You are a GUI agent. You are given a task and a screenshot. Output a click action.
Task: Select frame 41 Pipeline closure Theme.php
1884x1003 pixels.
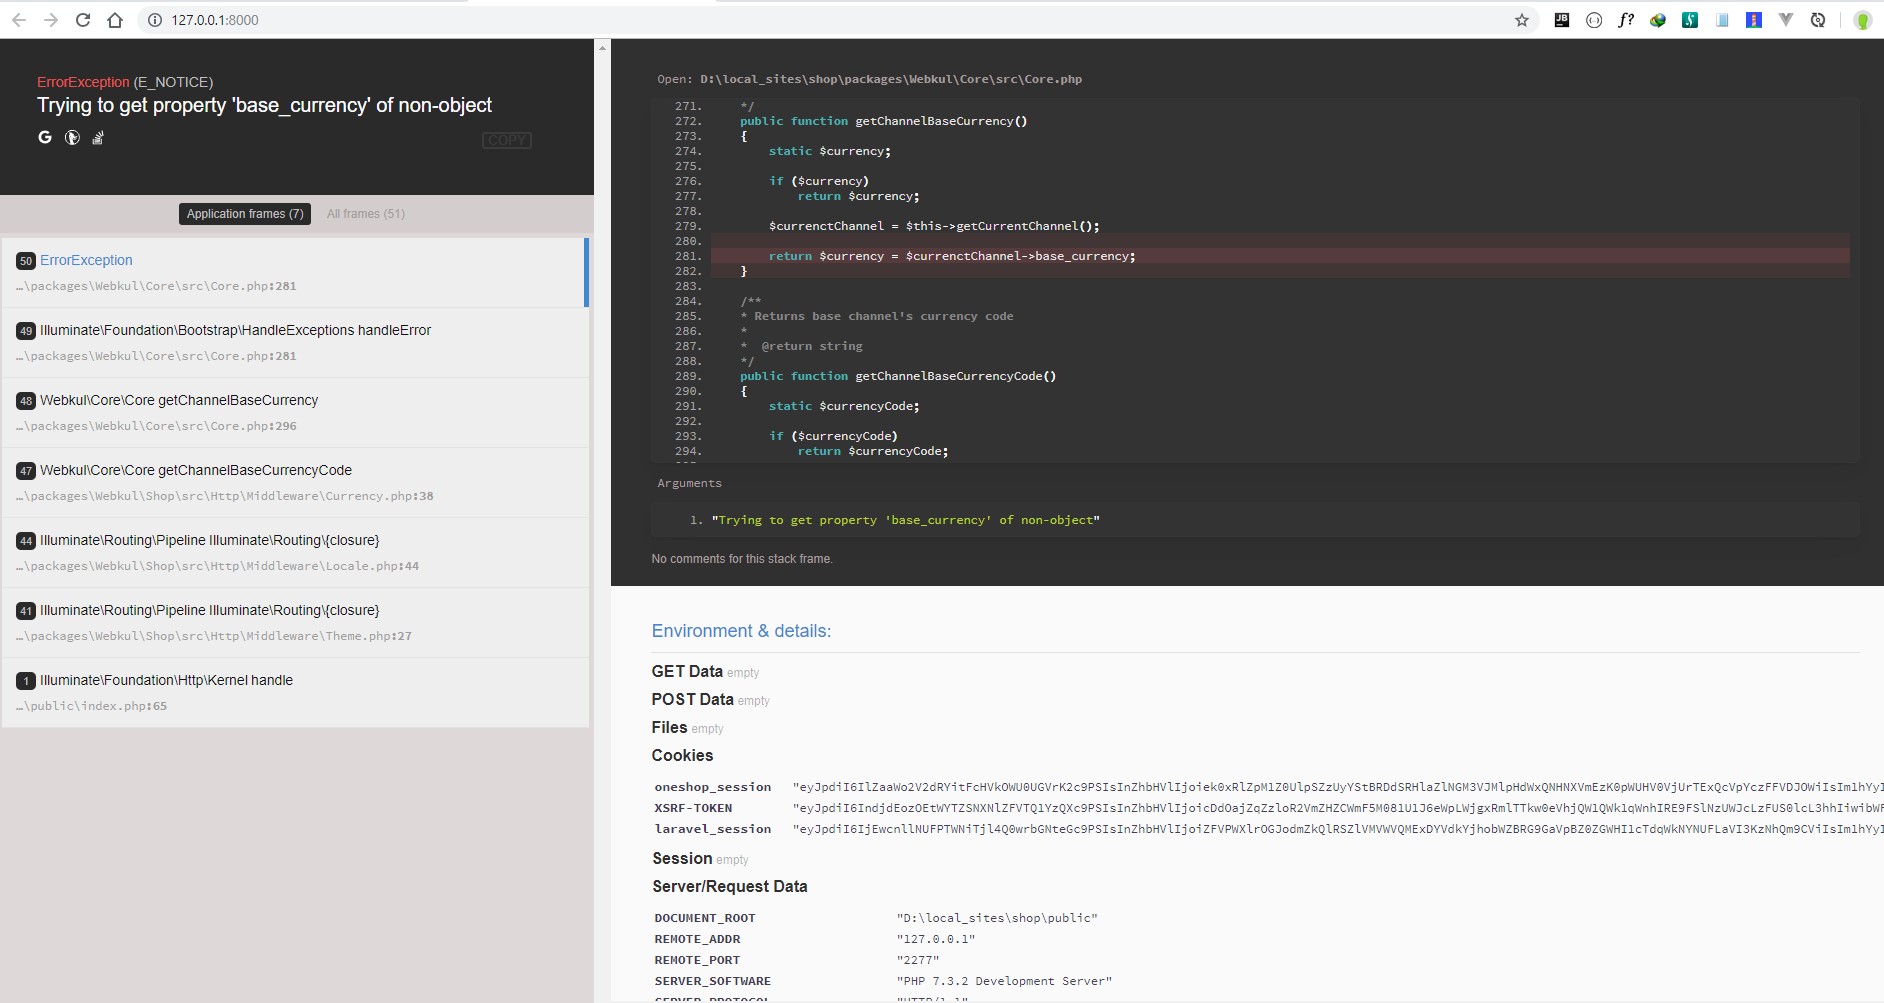pyautogui.click(x=294, y=622)
